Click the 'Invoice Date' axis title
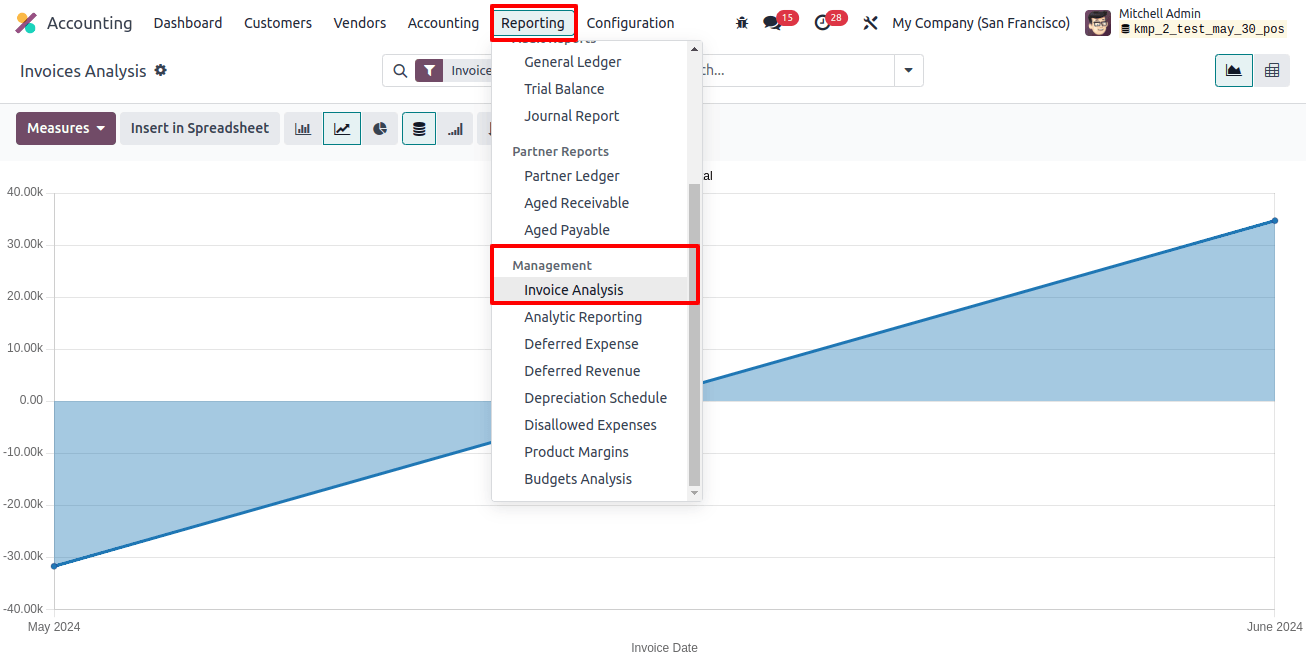This screenshot has width=1306, height=660. click(x=664, y=648)
